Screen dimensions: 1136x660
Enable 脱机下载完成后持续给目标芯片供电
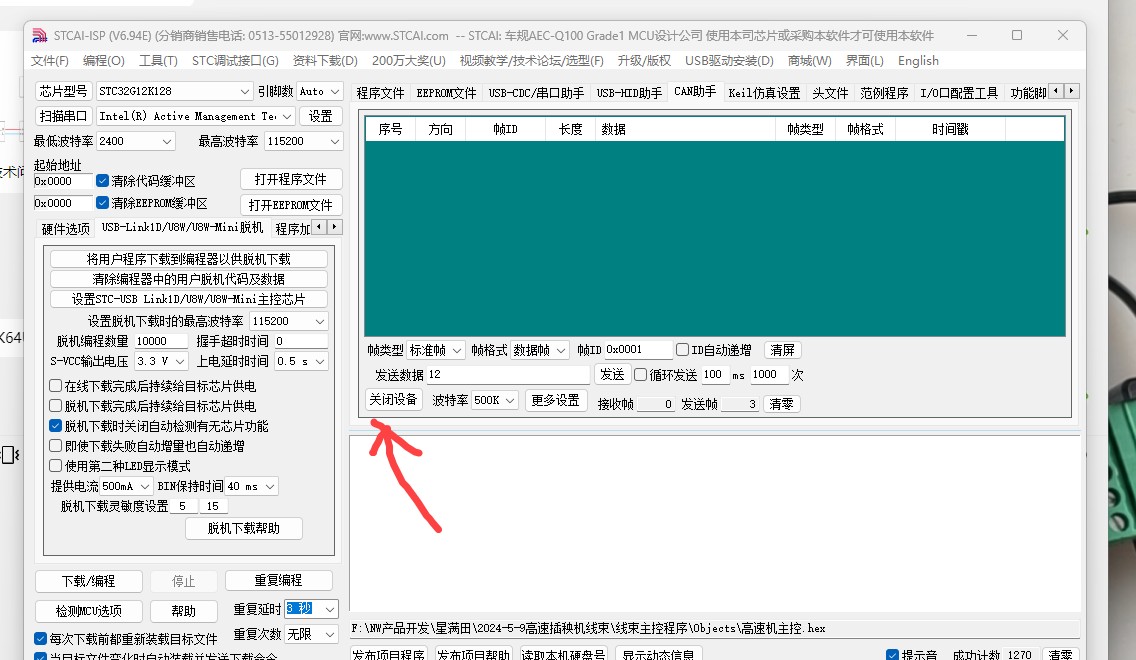point(55,406)
